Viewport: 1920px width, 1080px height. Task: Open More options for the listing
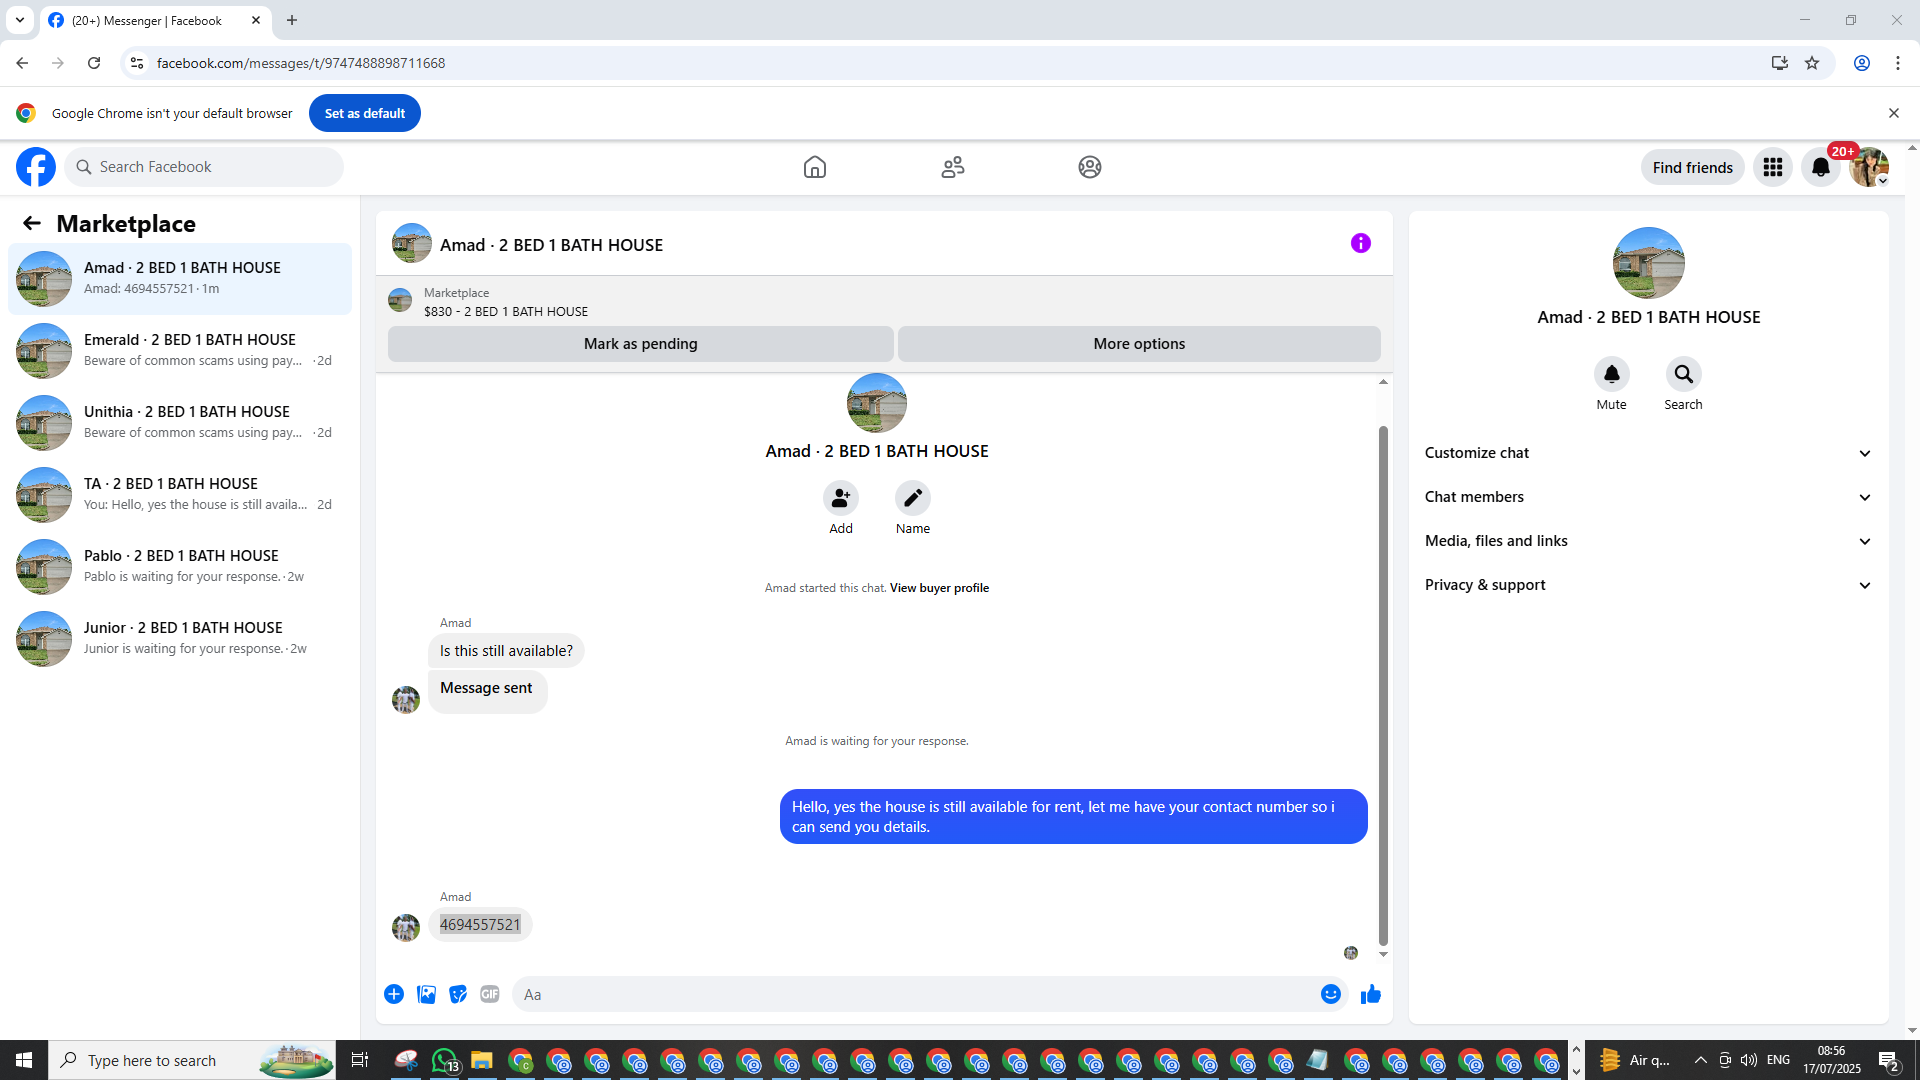pos(1139,344)
